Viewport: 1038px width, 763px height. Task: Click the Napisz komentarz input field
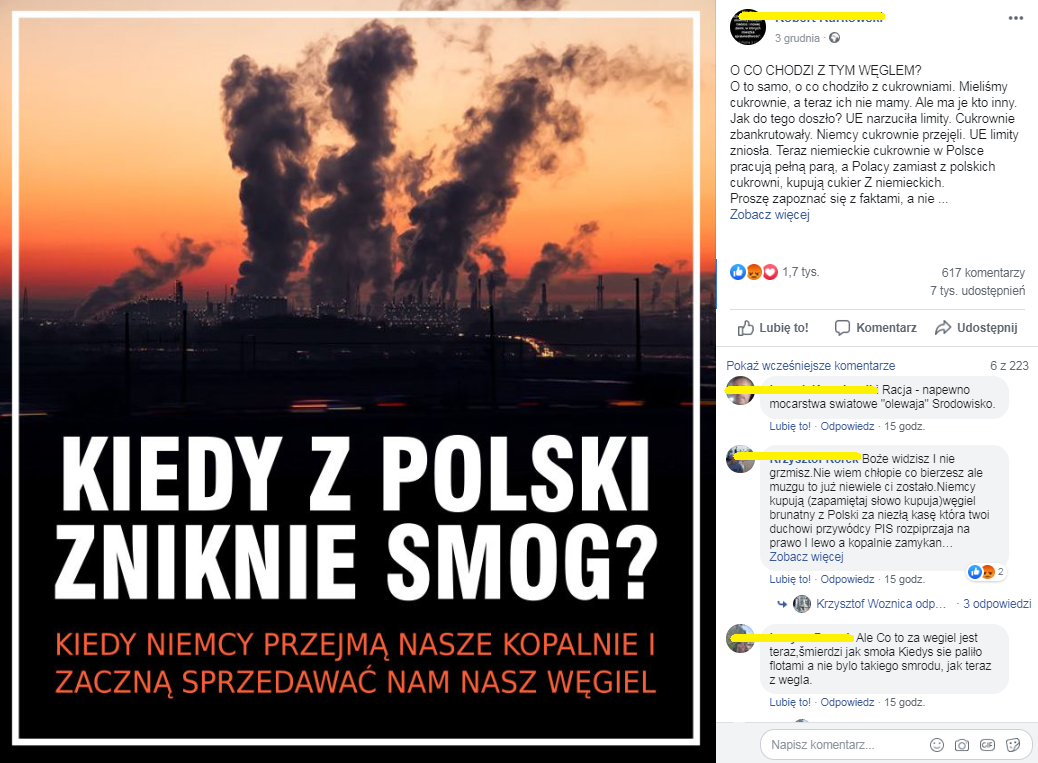(x=844, y=745)
